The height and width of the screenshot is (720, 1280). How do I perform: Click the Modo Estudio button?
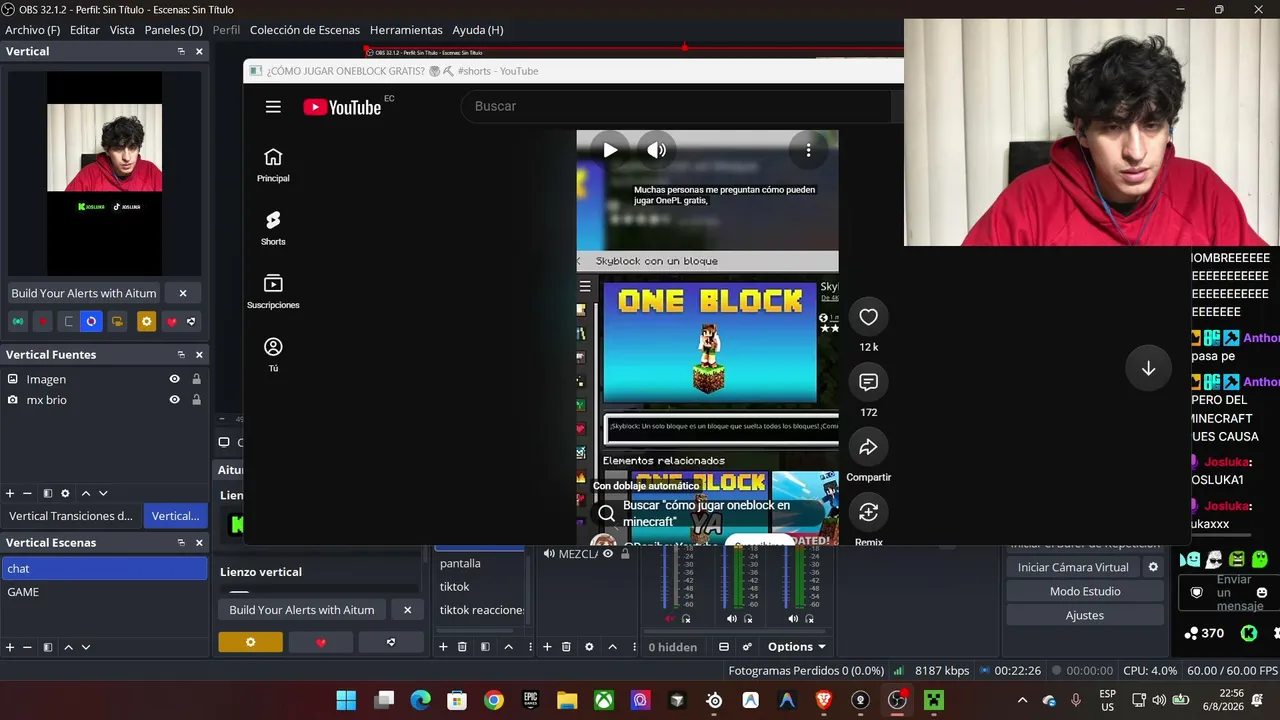pyautogui.click(x=1085, y=591)
